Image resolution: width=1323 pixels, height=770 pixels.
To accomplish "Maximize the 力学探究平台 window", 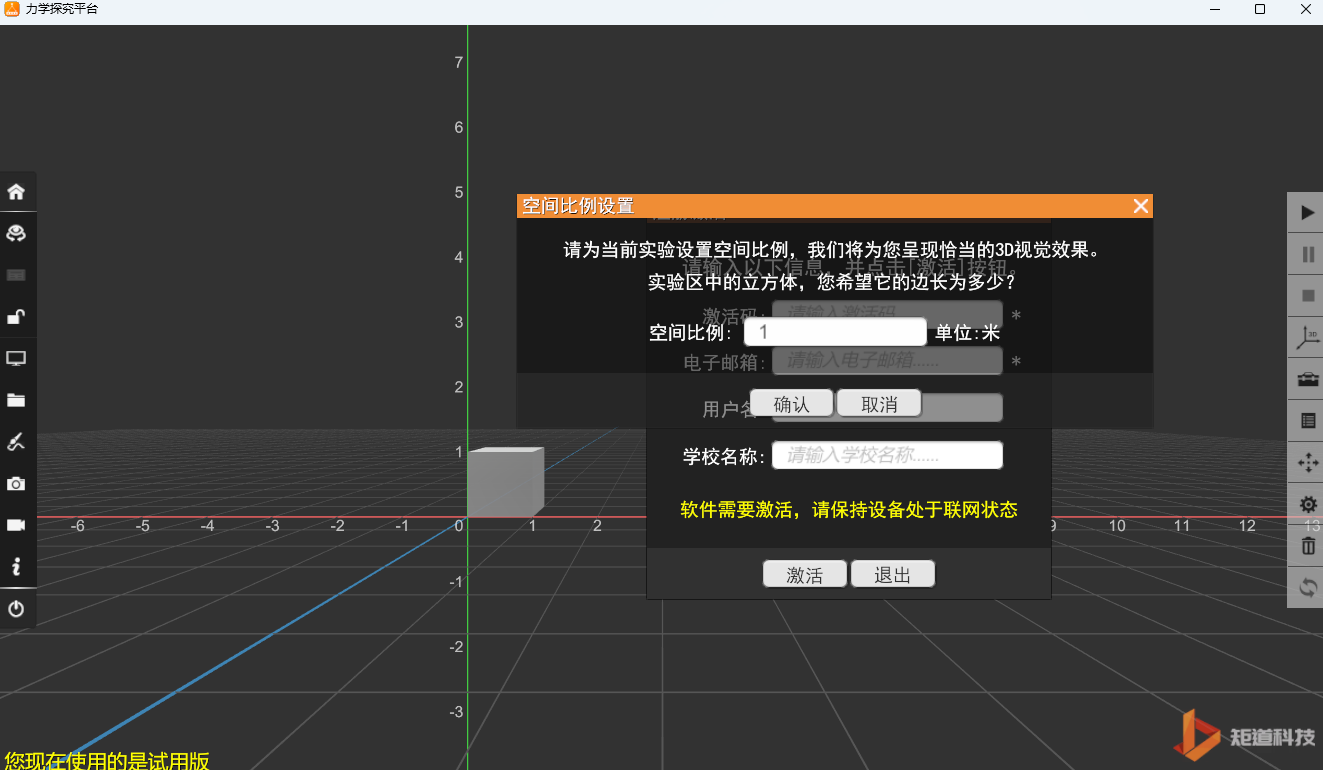I will (x=1260, y=9).
